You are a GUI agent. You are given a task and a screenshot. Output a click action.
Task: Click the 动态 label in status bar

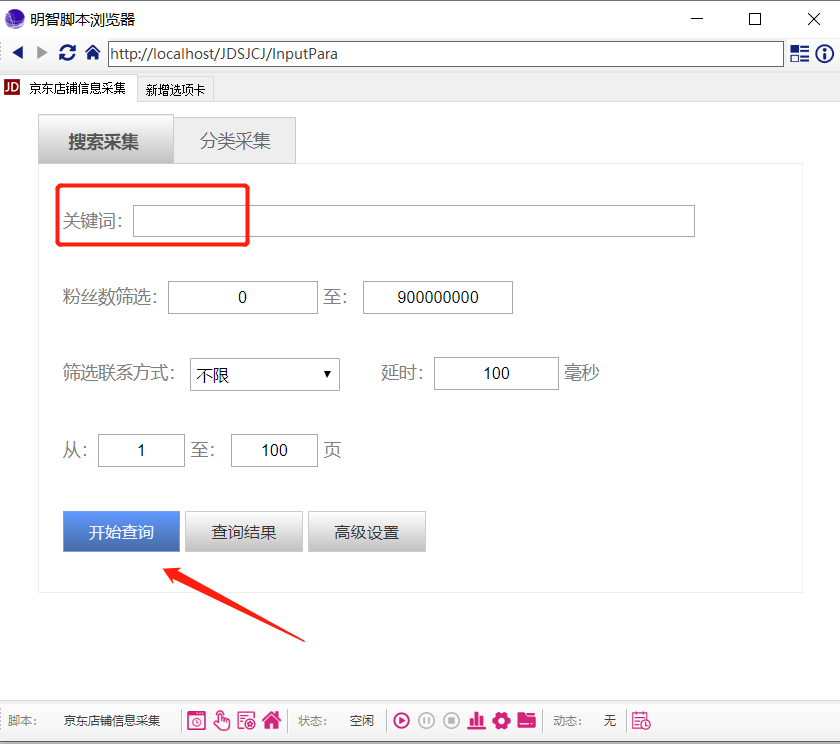pyautogui.click(x=567, y=721)
